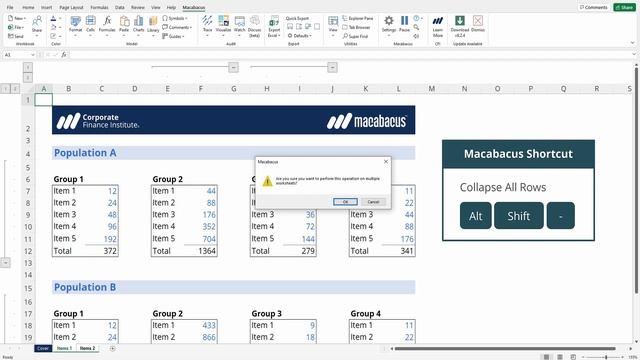
Task: Adjust the zoom slider in the status bar
Action: pos(605,357)
